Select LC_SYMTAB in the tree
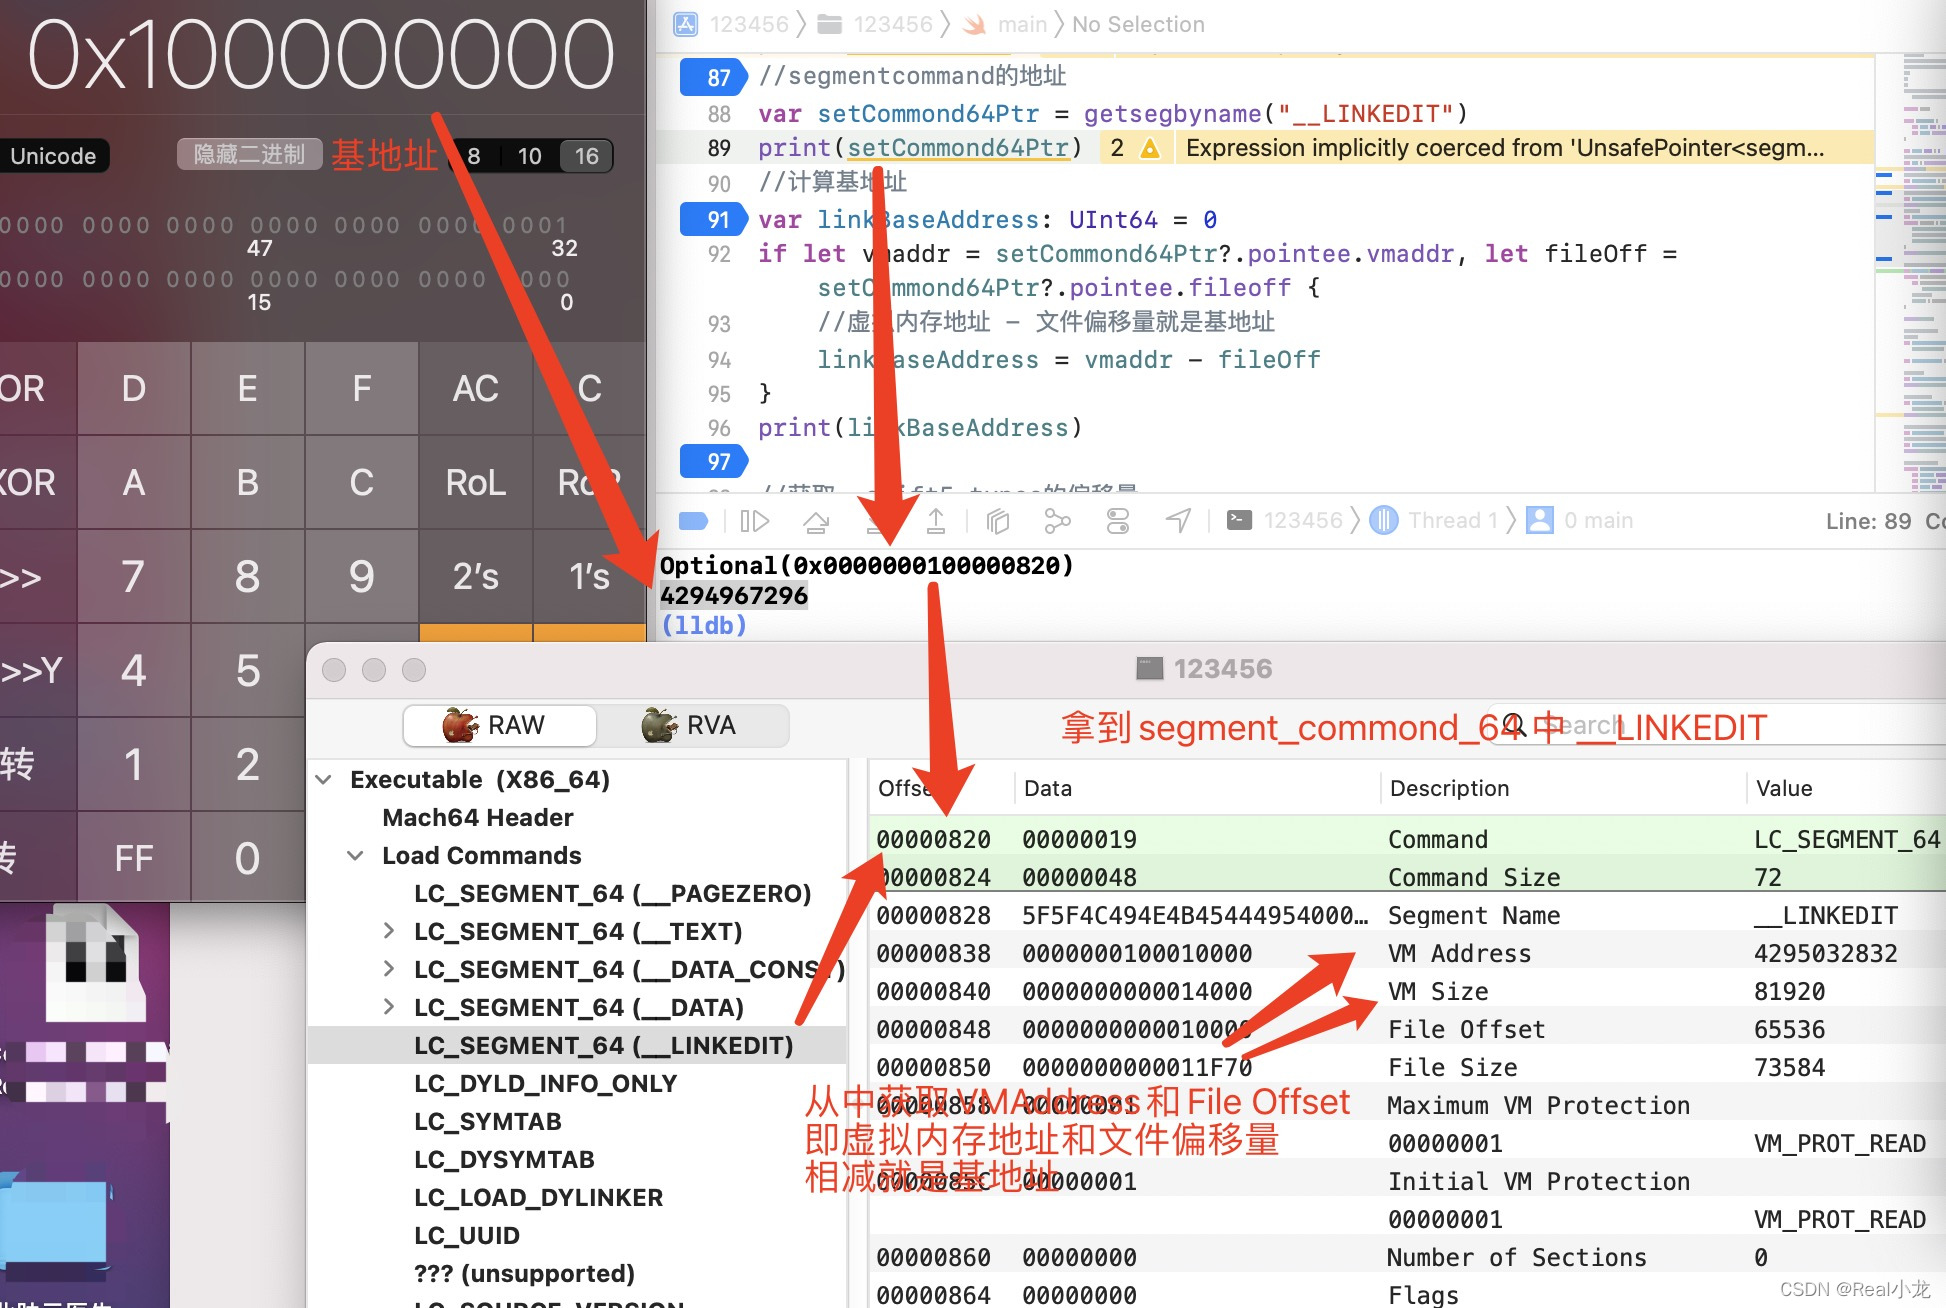 (487, 1121)
